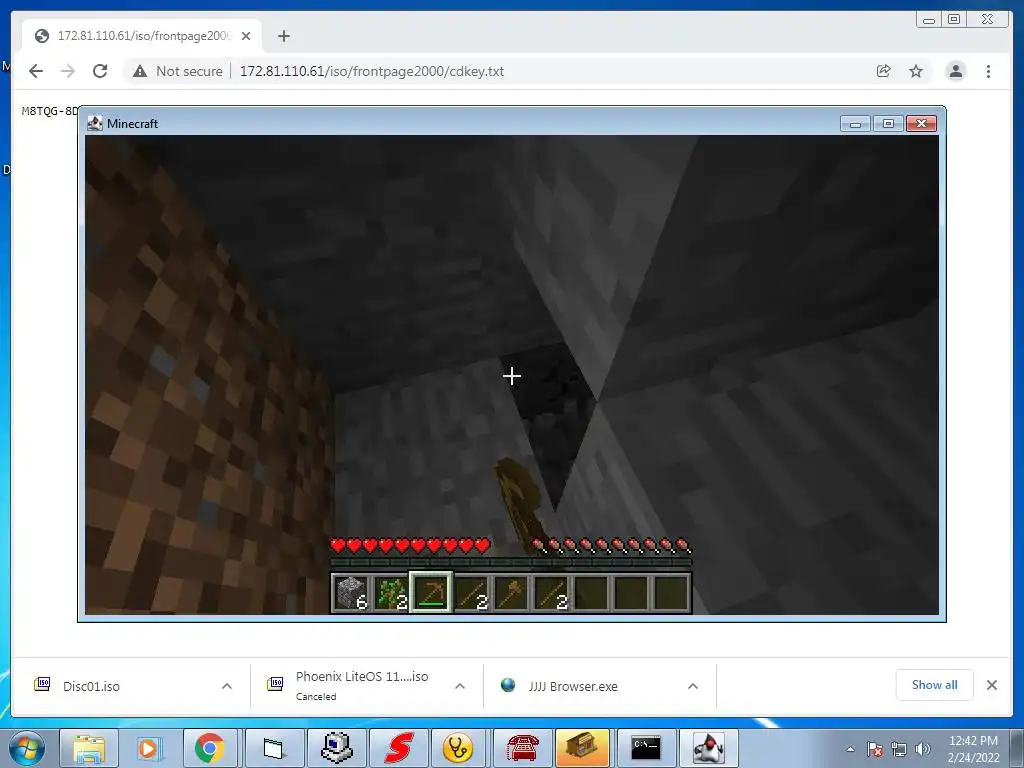Switch to Chrome in the taskbar

(209, 748)
